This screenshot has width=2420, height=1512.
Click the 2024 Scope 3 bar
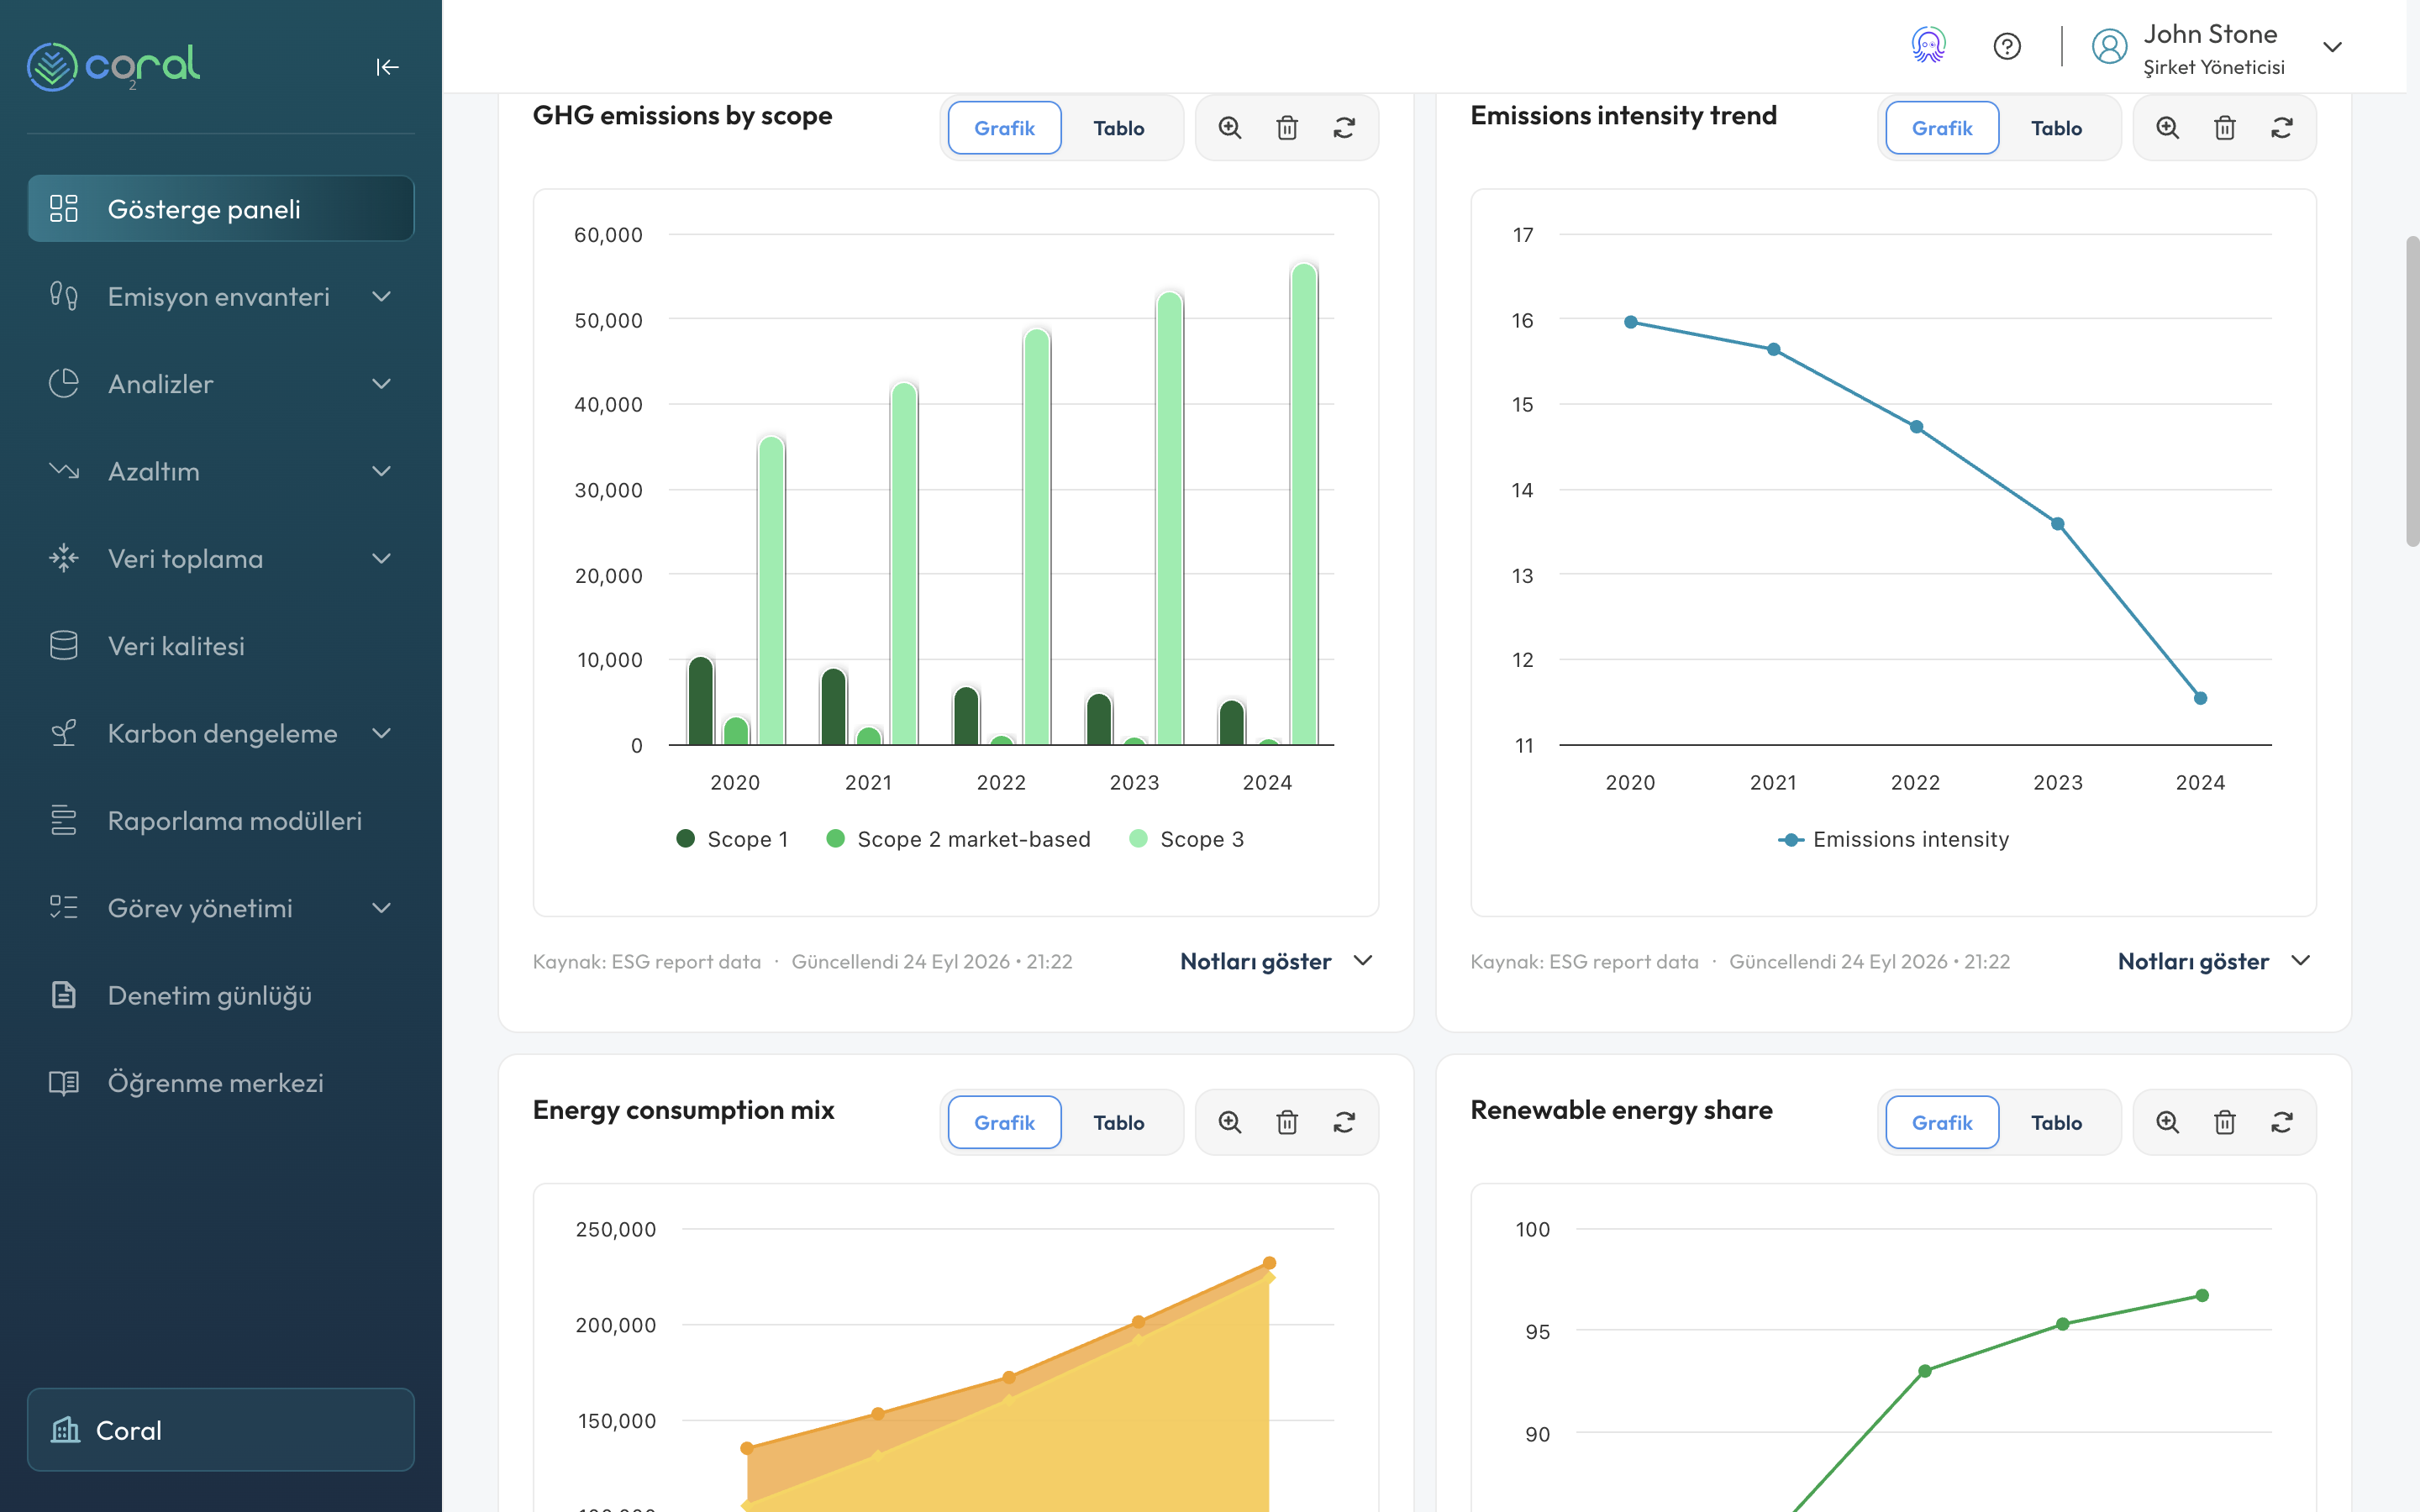coord(1303,504)
